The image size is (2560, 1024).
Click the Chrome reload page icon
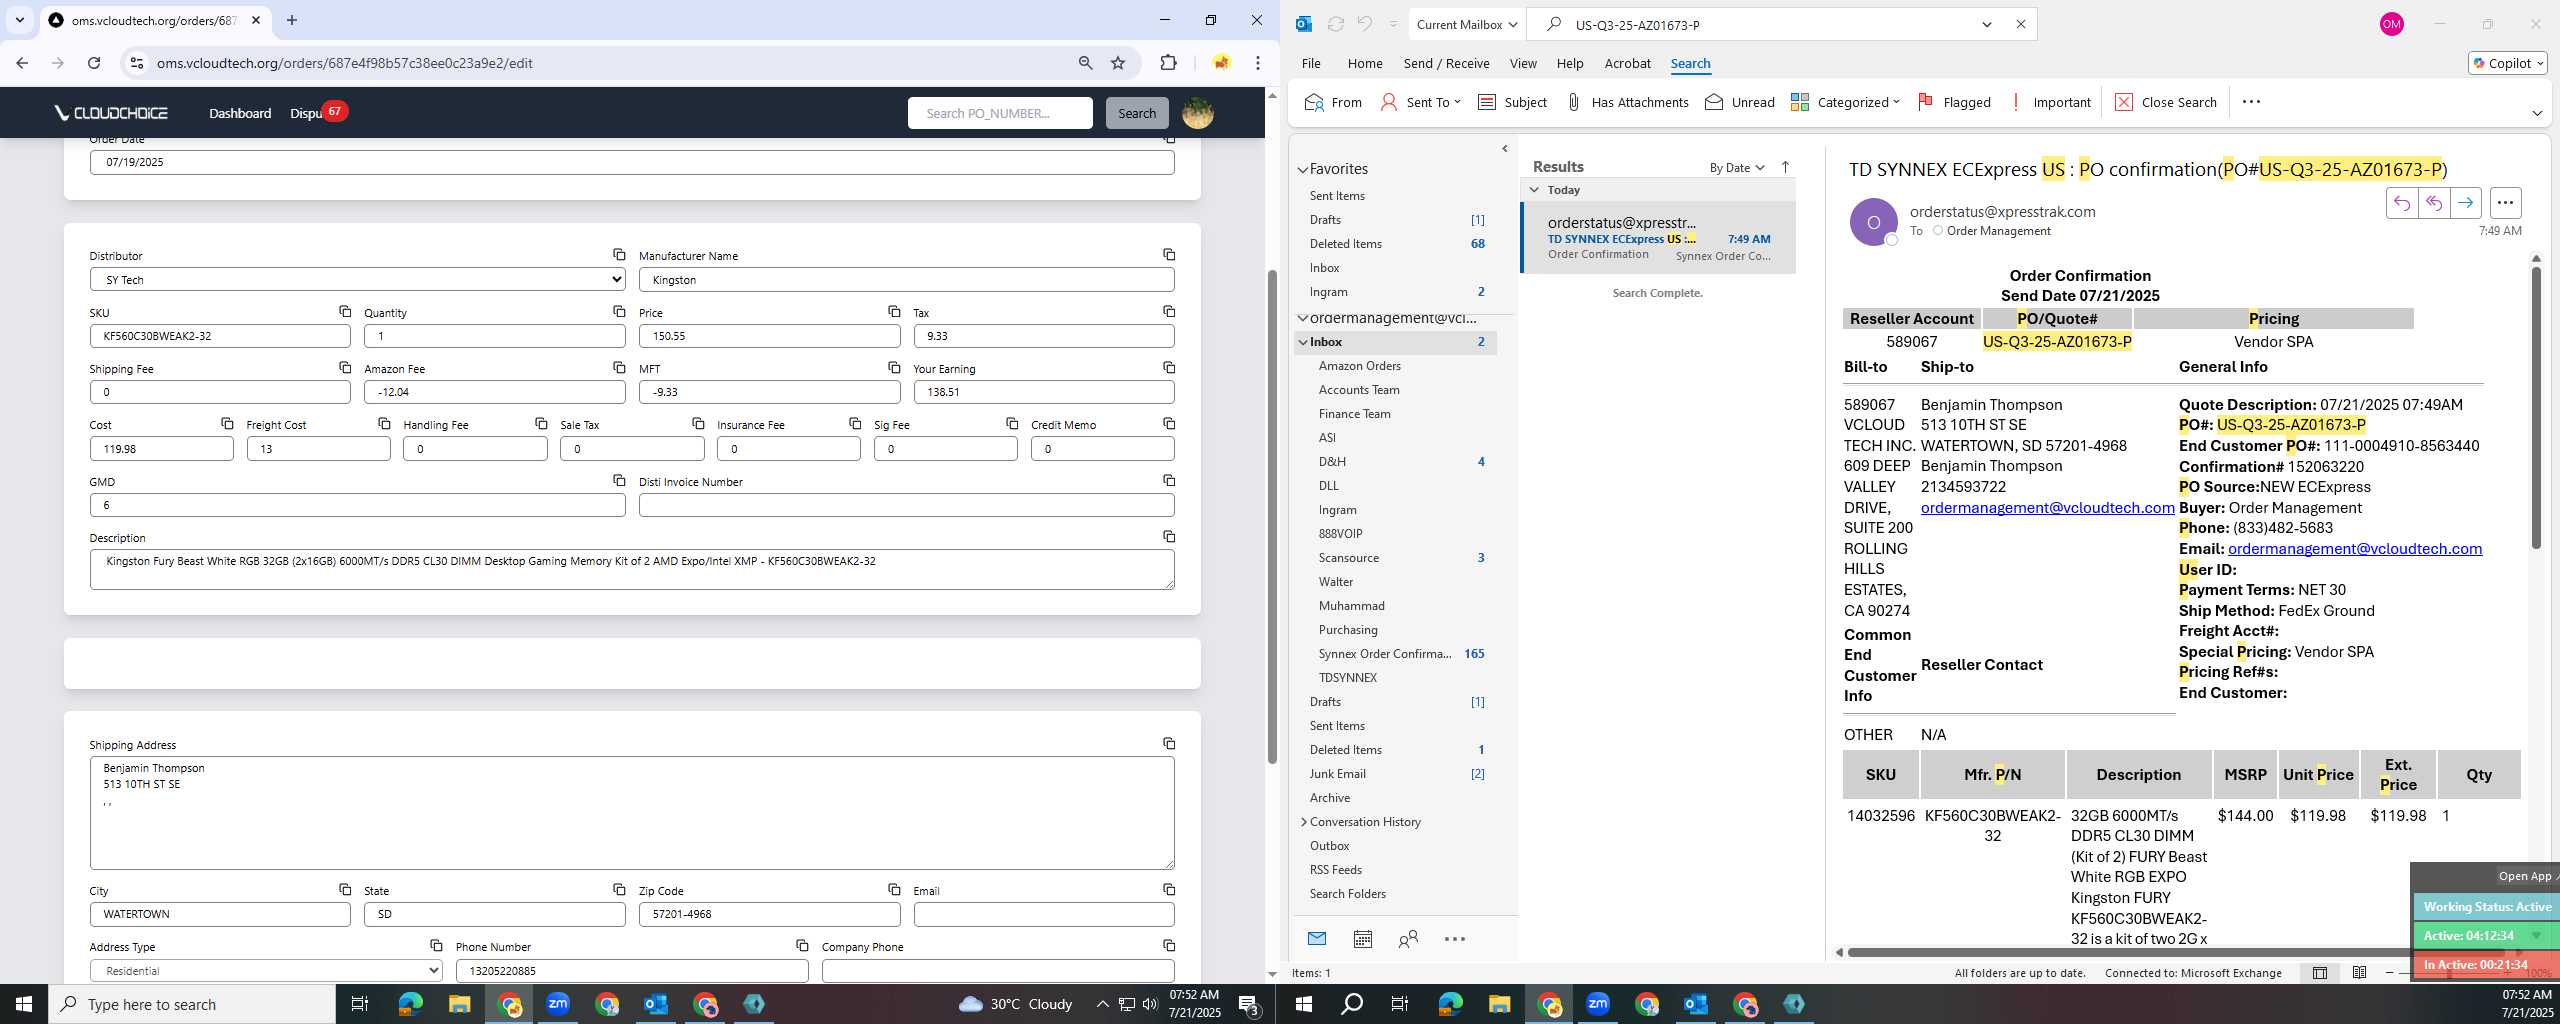94,63
